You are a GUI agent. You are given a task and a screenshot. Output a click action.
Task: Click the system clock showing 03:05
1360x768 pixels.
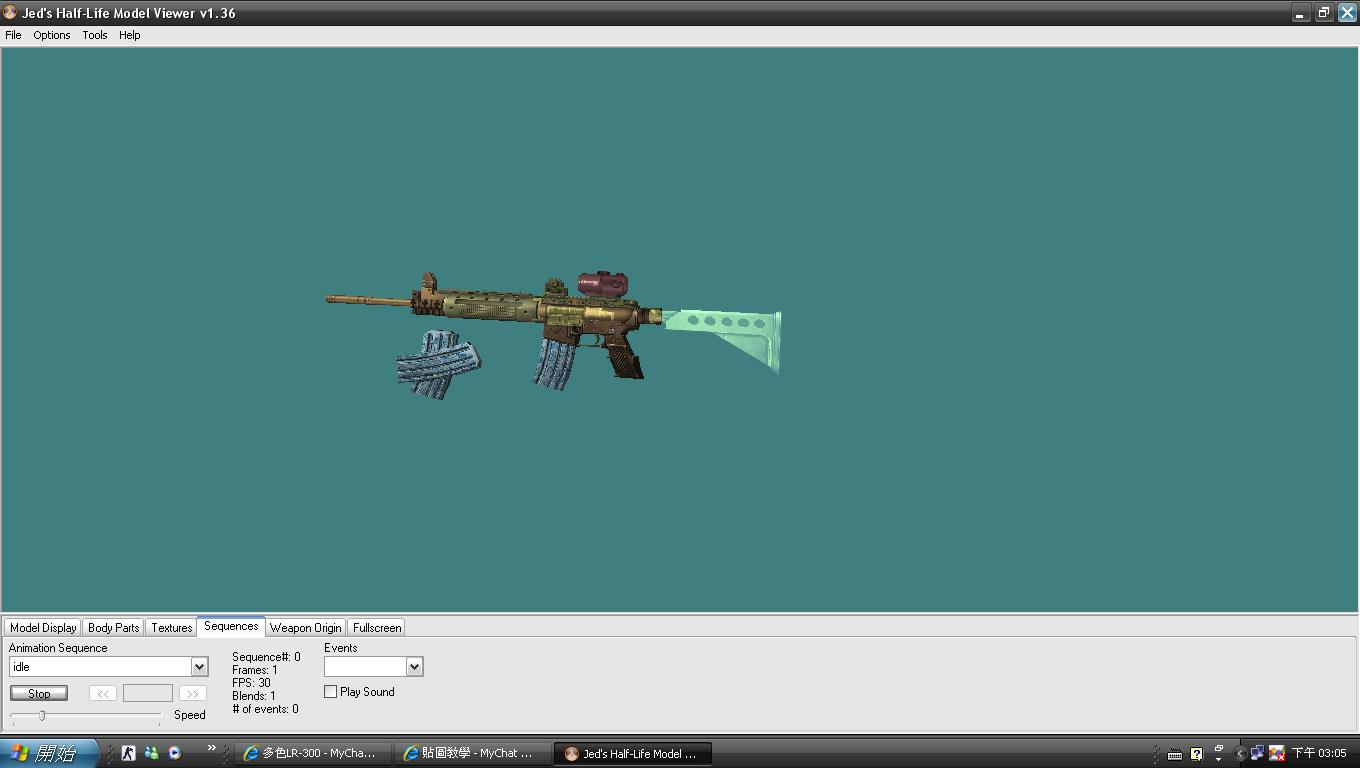[1319, 753]
